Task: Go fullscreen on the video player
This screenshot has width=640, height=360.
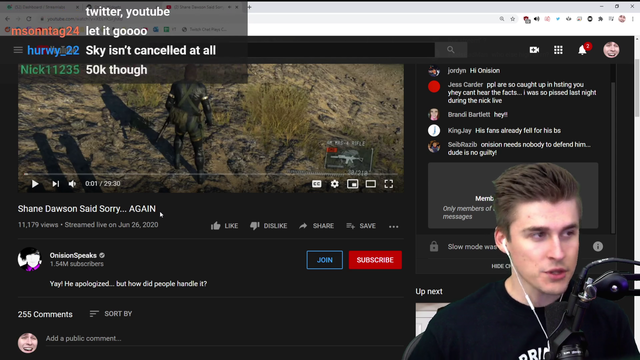Action: [x=389, y=184]
